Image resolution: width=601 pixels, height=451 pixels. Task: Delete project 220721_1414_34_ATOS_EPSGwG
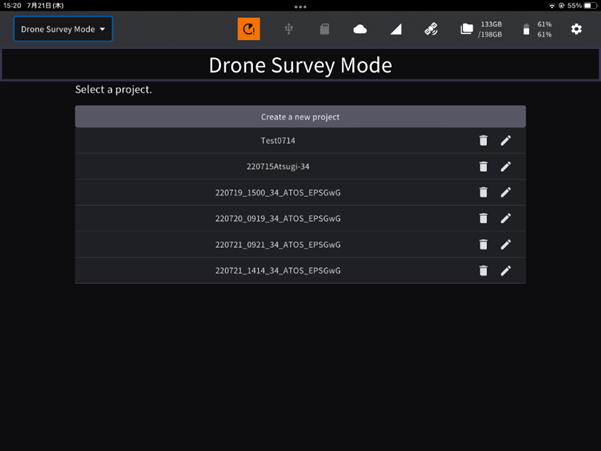pos(483,271)
